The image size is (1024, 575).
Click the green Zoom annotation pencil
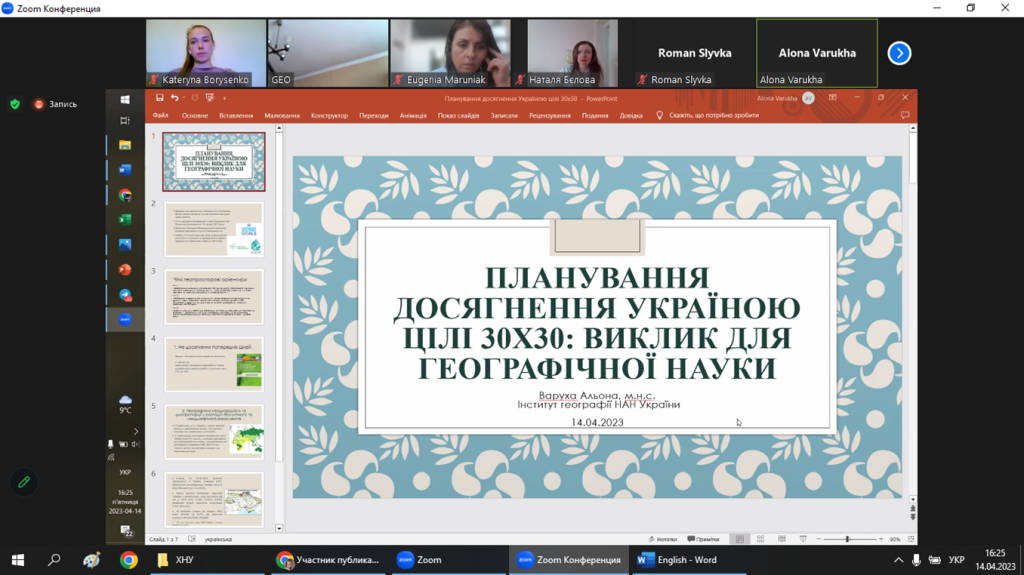[x=24, y=482]
